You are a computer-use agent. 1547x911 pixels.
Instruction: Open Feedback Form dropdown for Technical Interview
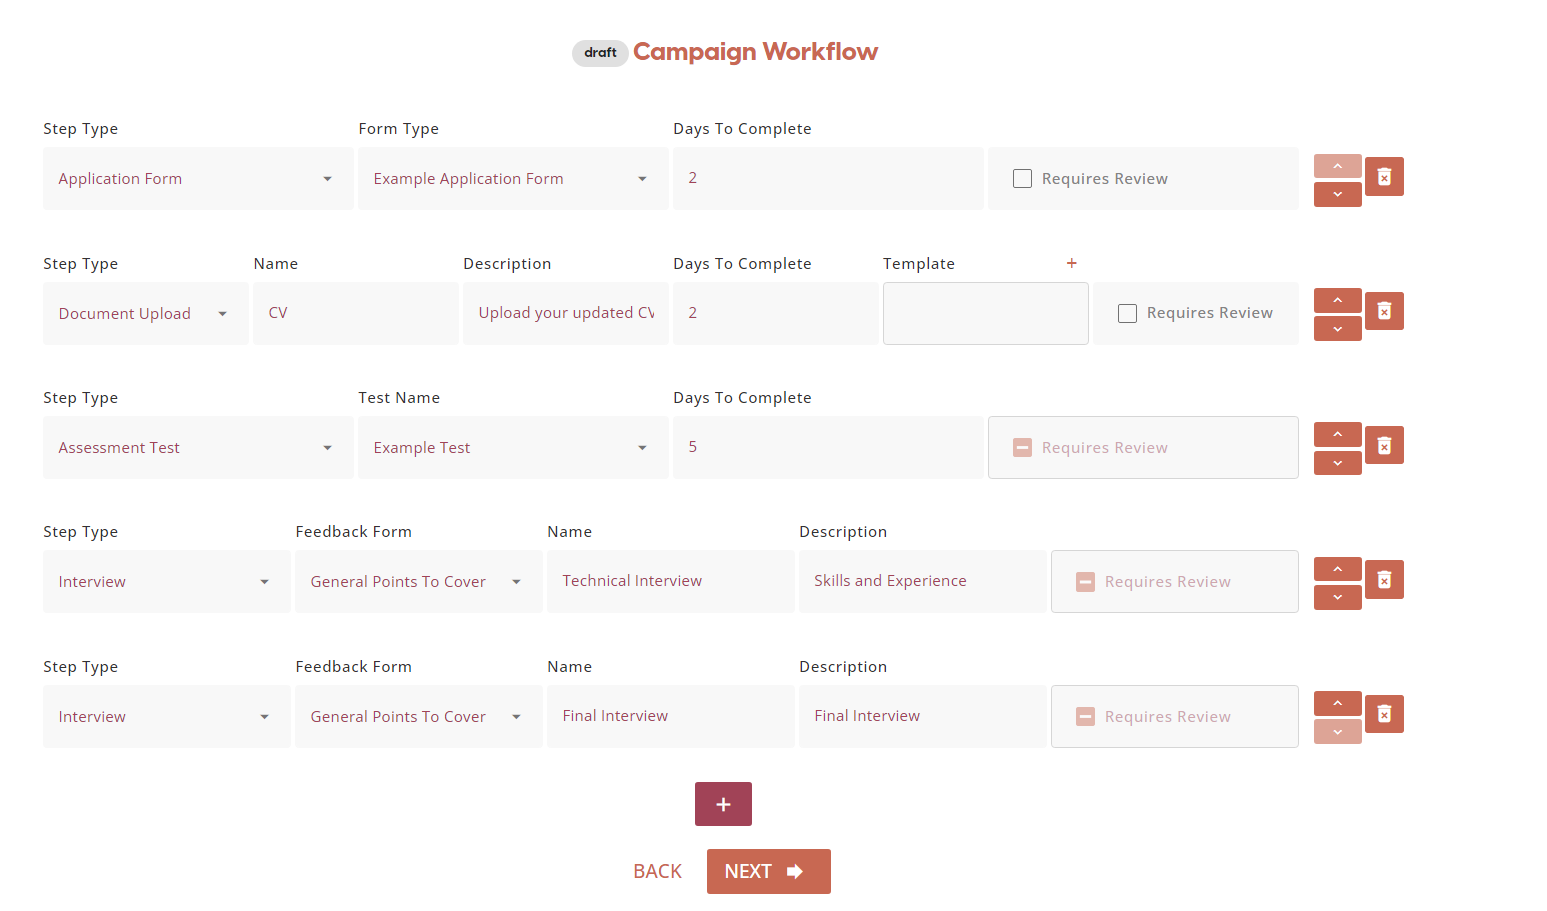[417, 582]
